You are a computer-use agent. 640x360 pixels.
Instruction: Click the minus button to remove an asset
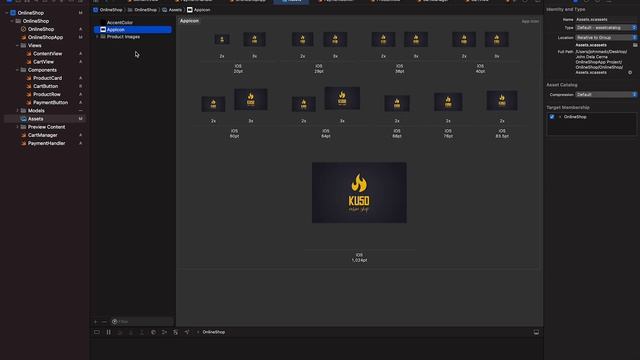click(x=104, y=322)
